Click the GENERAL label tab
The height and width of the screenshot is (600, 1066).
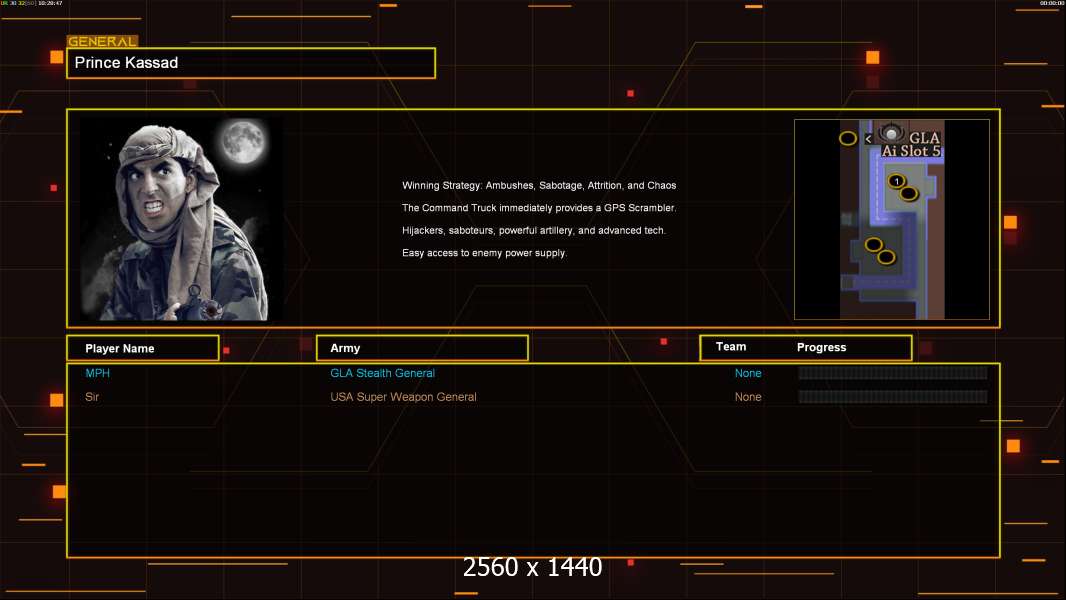tap(101, 42)
